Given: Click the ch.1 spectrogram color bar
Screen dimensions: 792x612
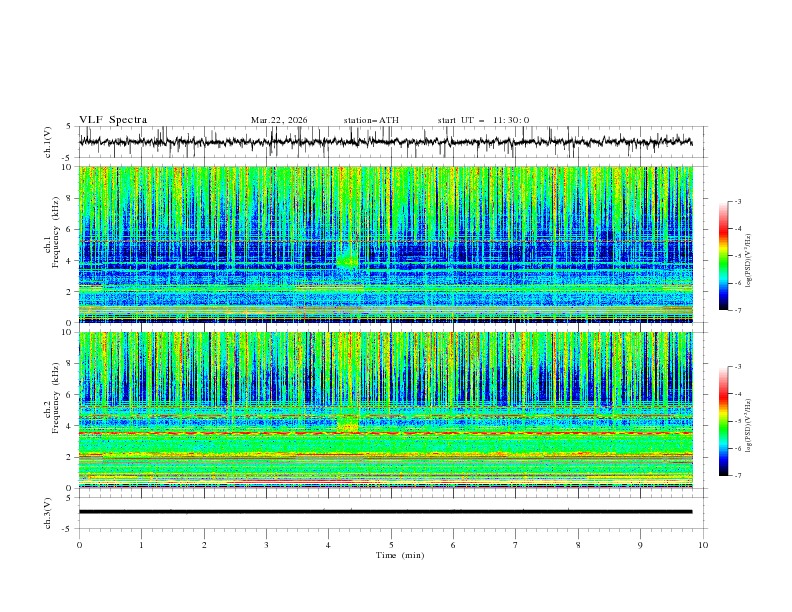Looking at the screenshot, I should (x=723, y=256).
